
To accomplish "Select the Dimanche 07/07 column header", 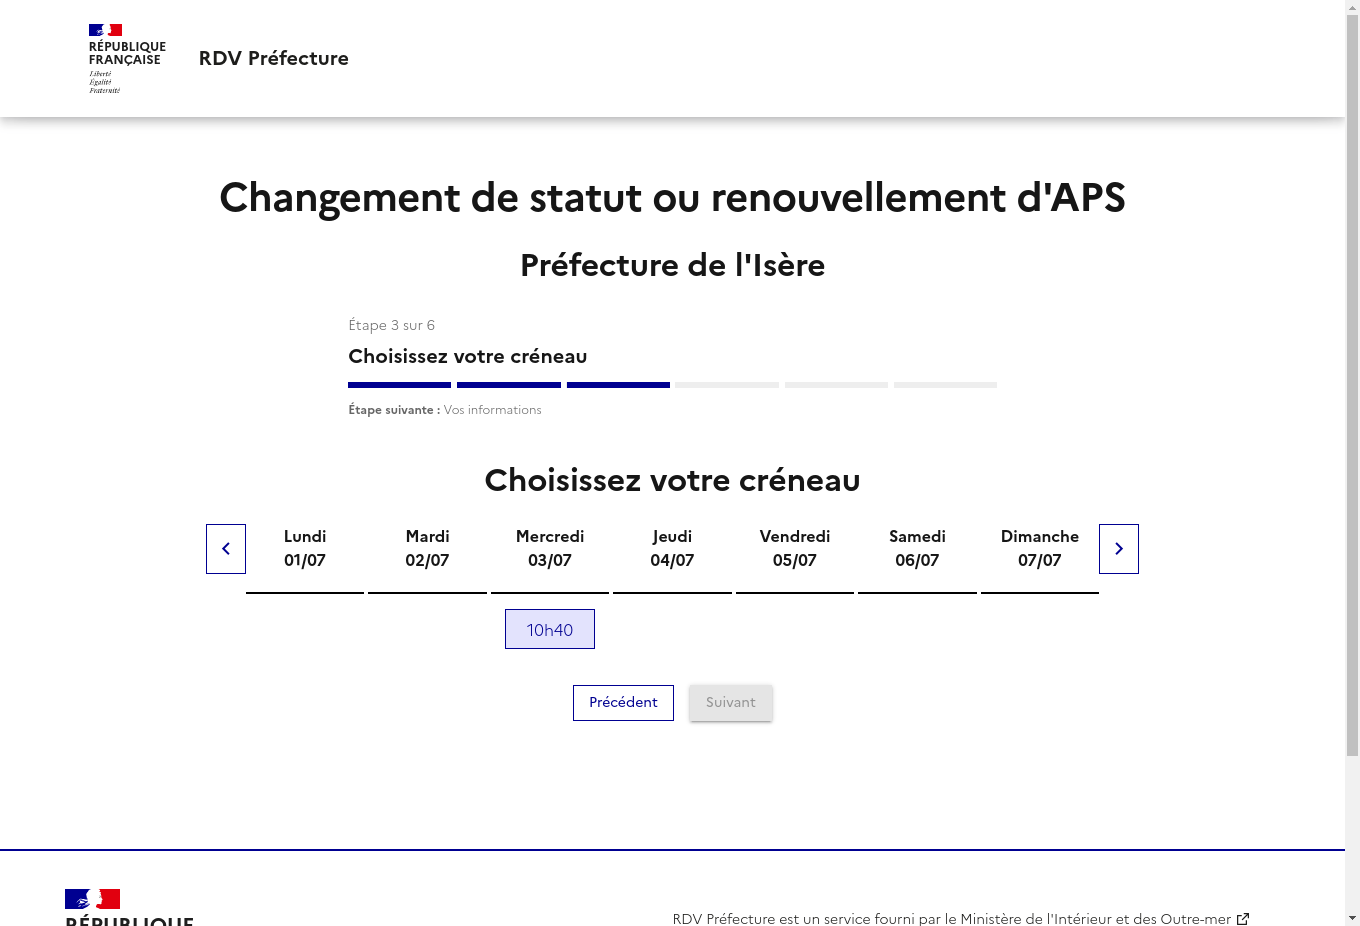I will pyautogui.click(x=1040, y=549).
